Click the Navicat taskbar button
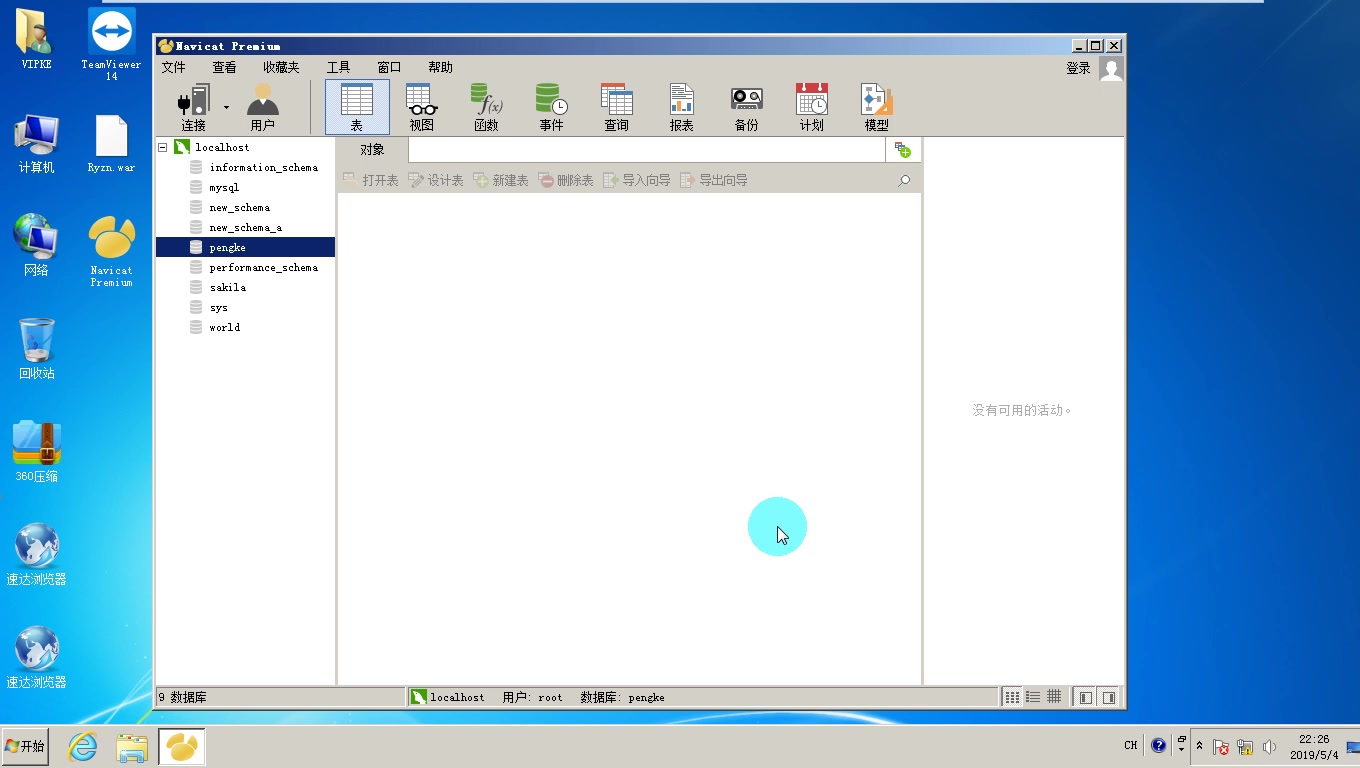 tap(181, 746)
